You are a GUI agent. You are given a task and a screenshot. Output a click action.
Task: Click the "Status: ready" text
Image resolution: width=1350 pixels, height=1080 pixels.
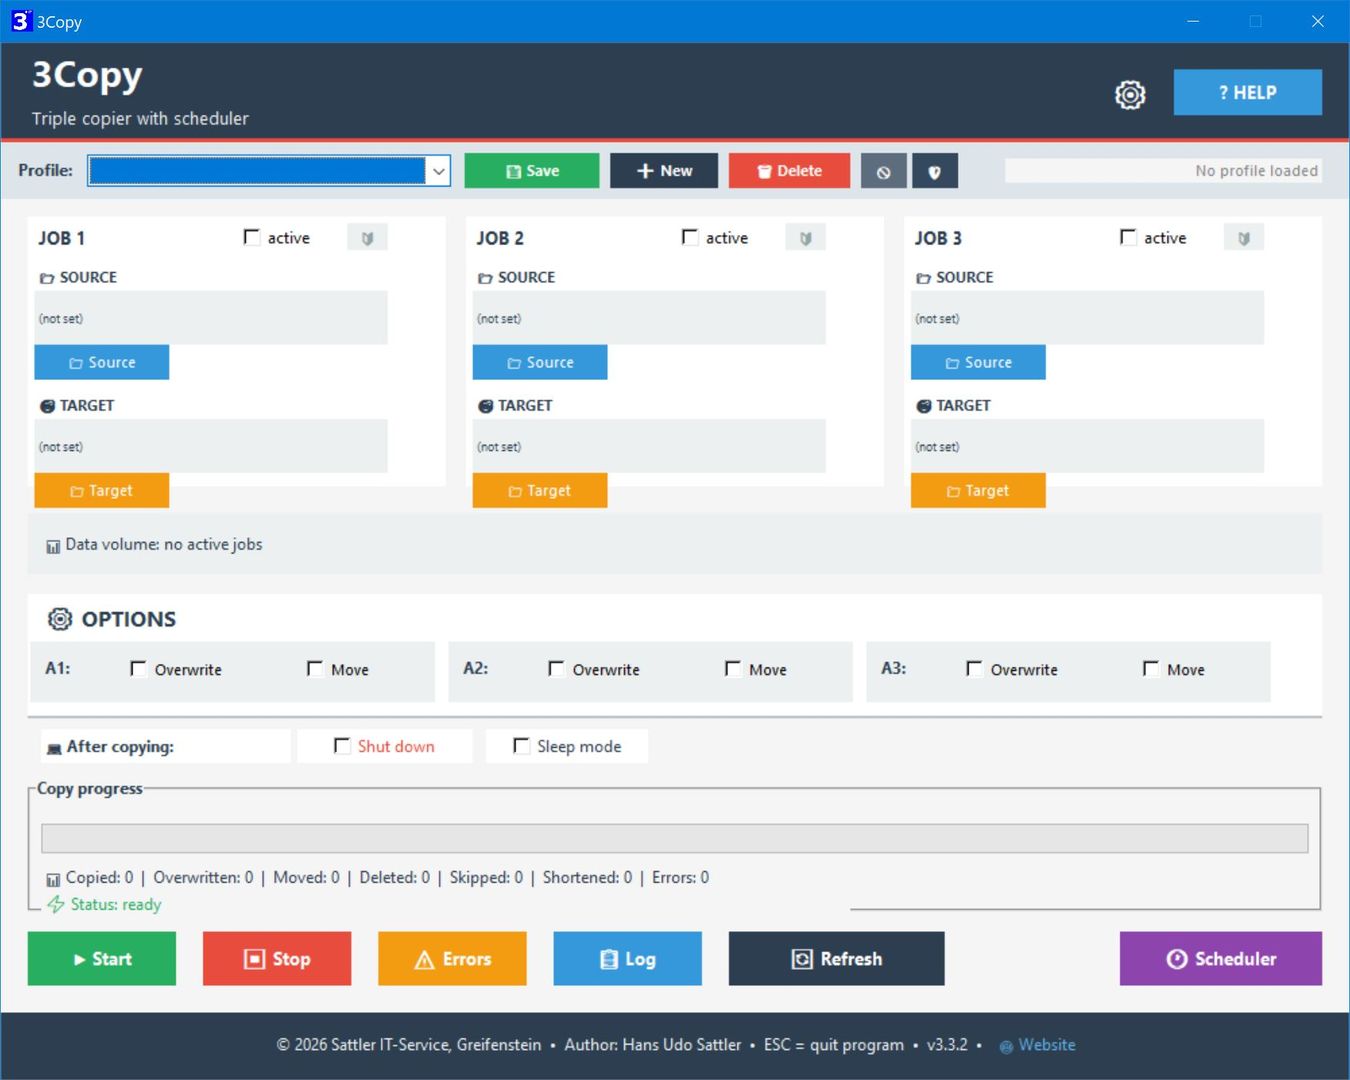pos(116,904)
